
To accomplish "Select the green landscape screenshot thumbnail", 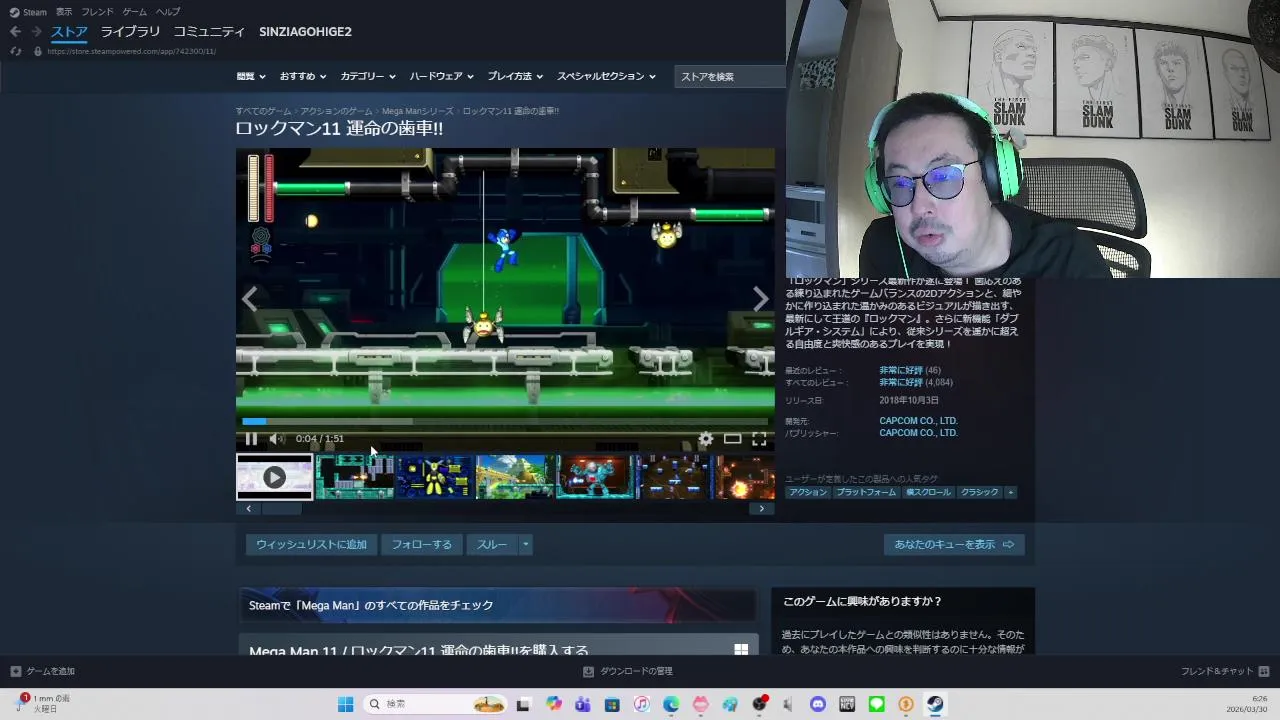I will pos(514,477).
